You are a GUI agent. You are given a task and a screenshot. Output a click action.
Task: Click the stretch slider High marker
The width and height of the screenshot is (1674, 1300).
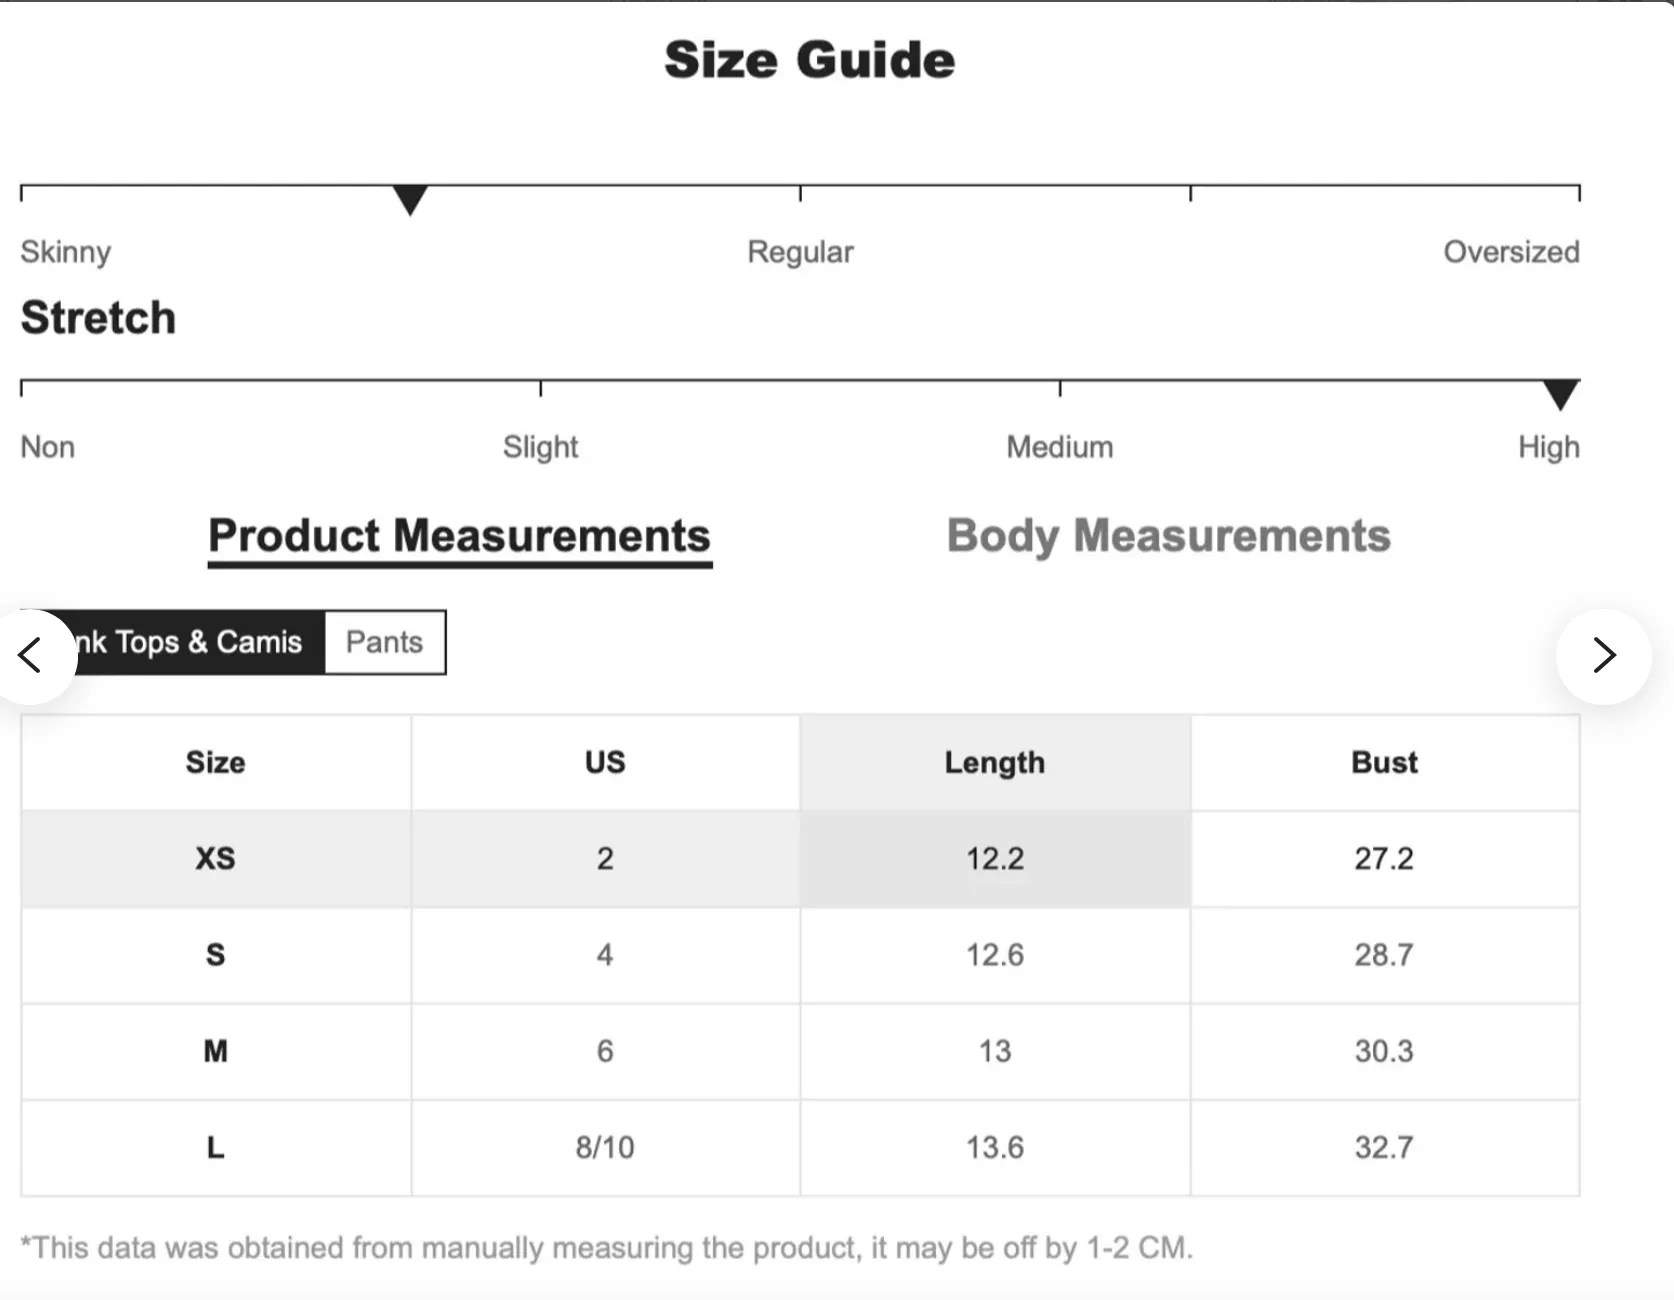[x=1560, y=394]
